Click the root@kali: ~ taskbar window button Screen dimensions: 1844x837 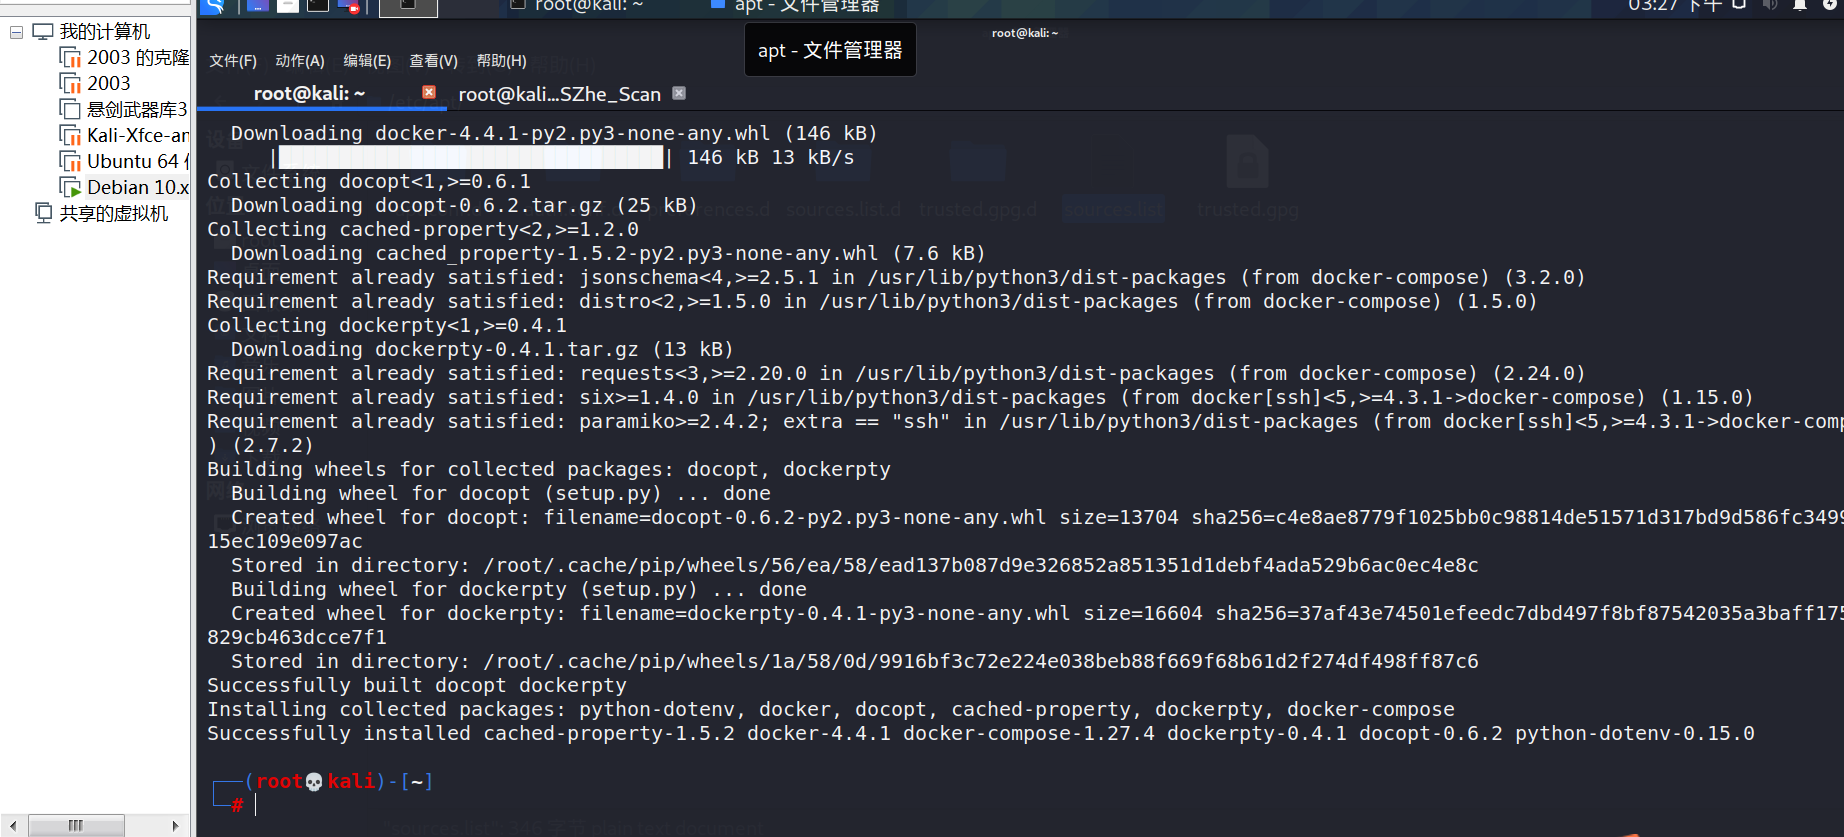577,6
